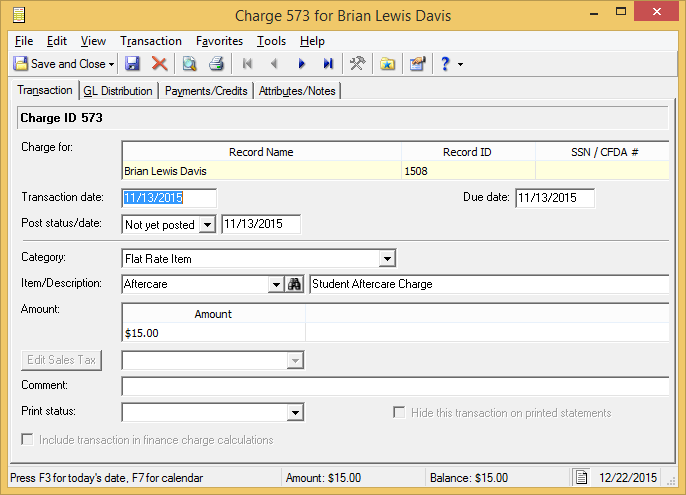Click the blue floppy disk Save icon
The image size is (686, 495).
132,64
